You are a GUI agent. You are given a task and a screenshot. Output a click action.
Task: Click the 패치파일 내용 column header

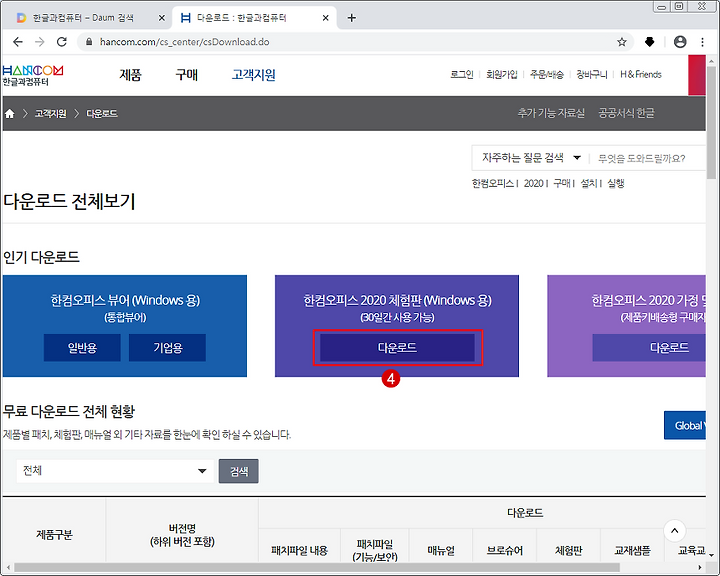click(x=299, y=551)
